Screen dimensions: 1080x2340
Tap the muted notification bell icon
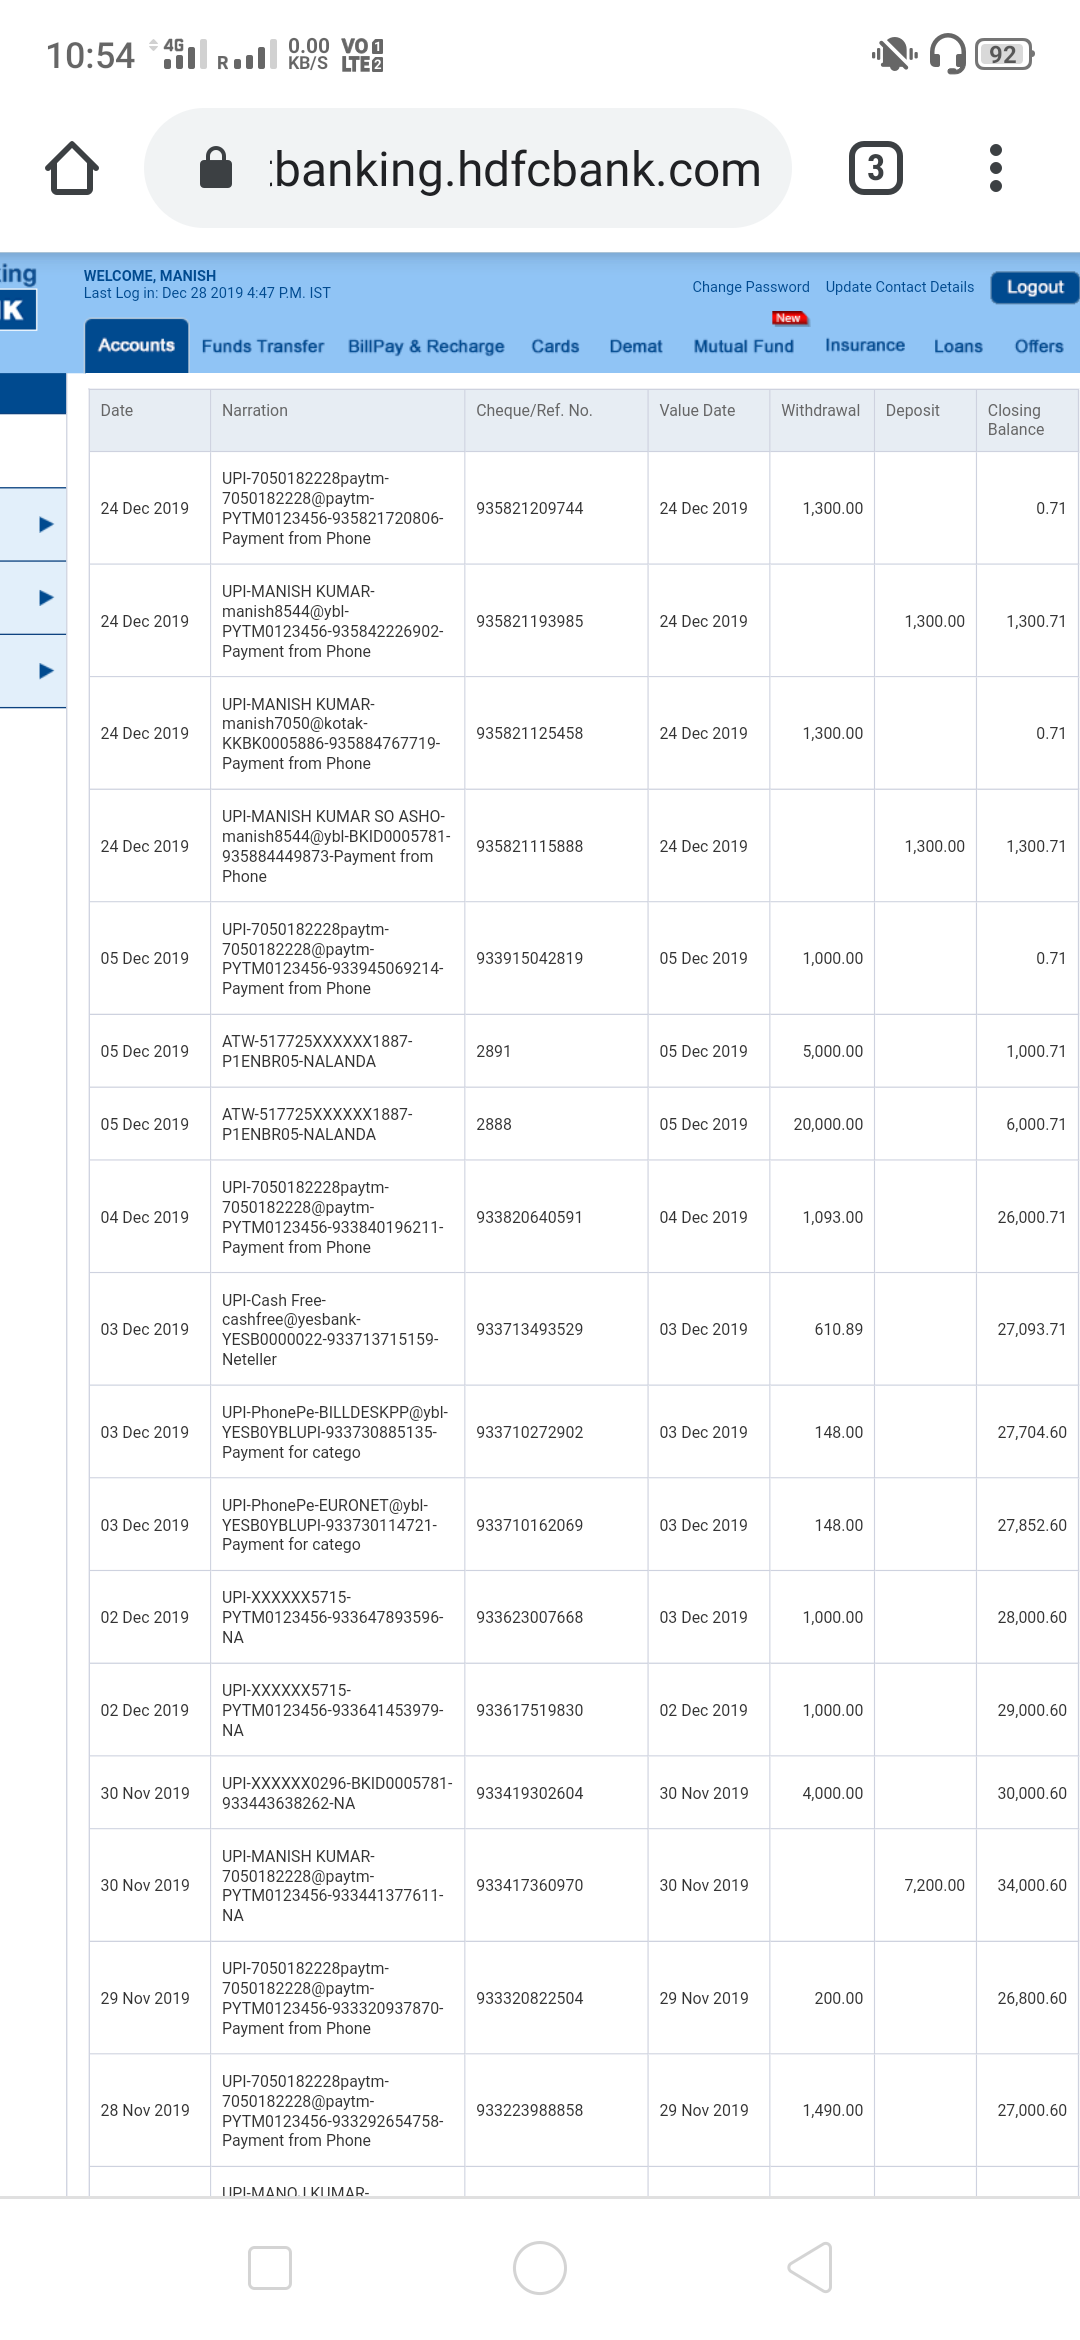click(894, 54)
